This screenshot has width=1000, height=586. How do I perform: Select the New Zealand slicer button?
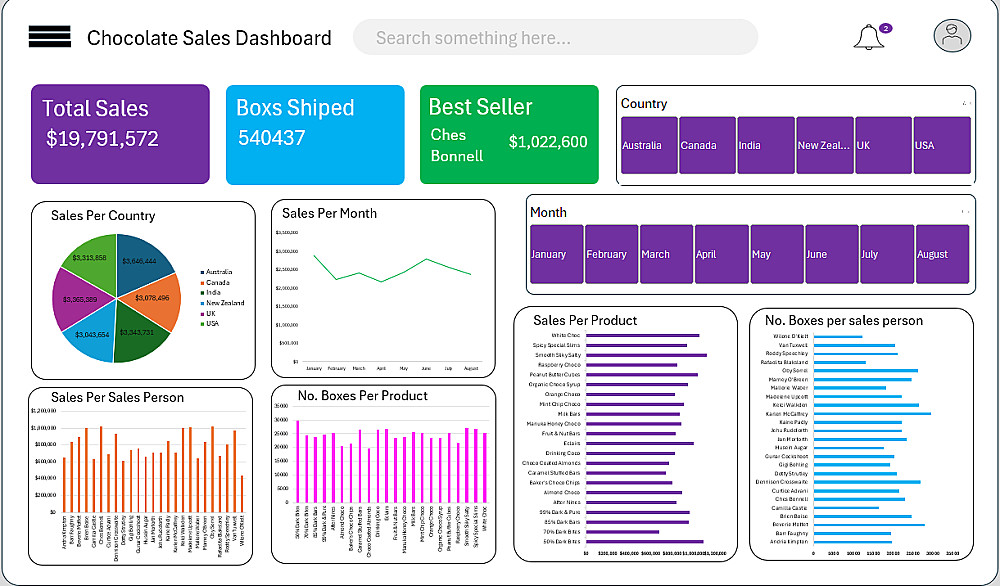click(824, 146)
